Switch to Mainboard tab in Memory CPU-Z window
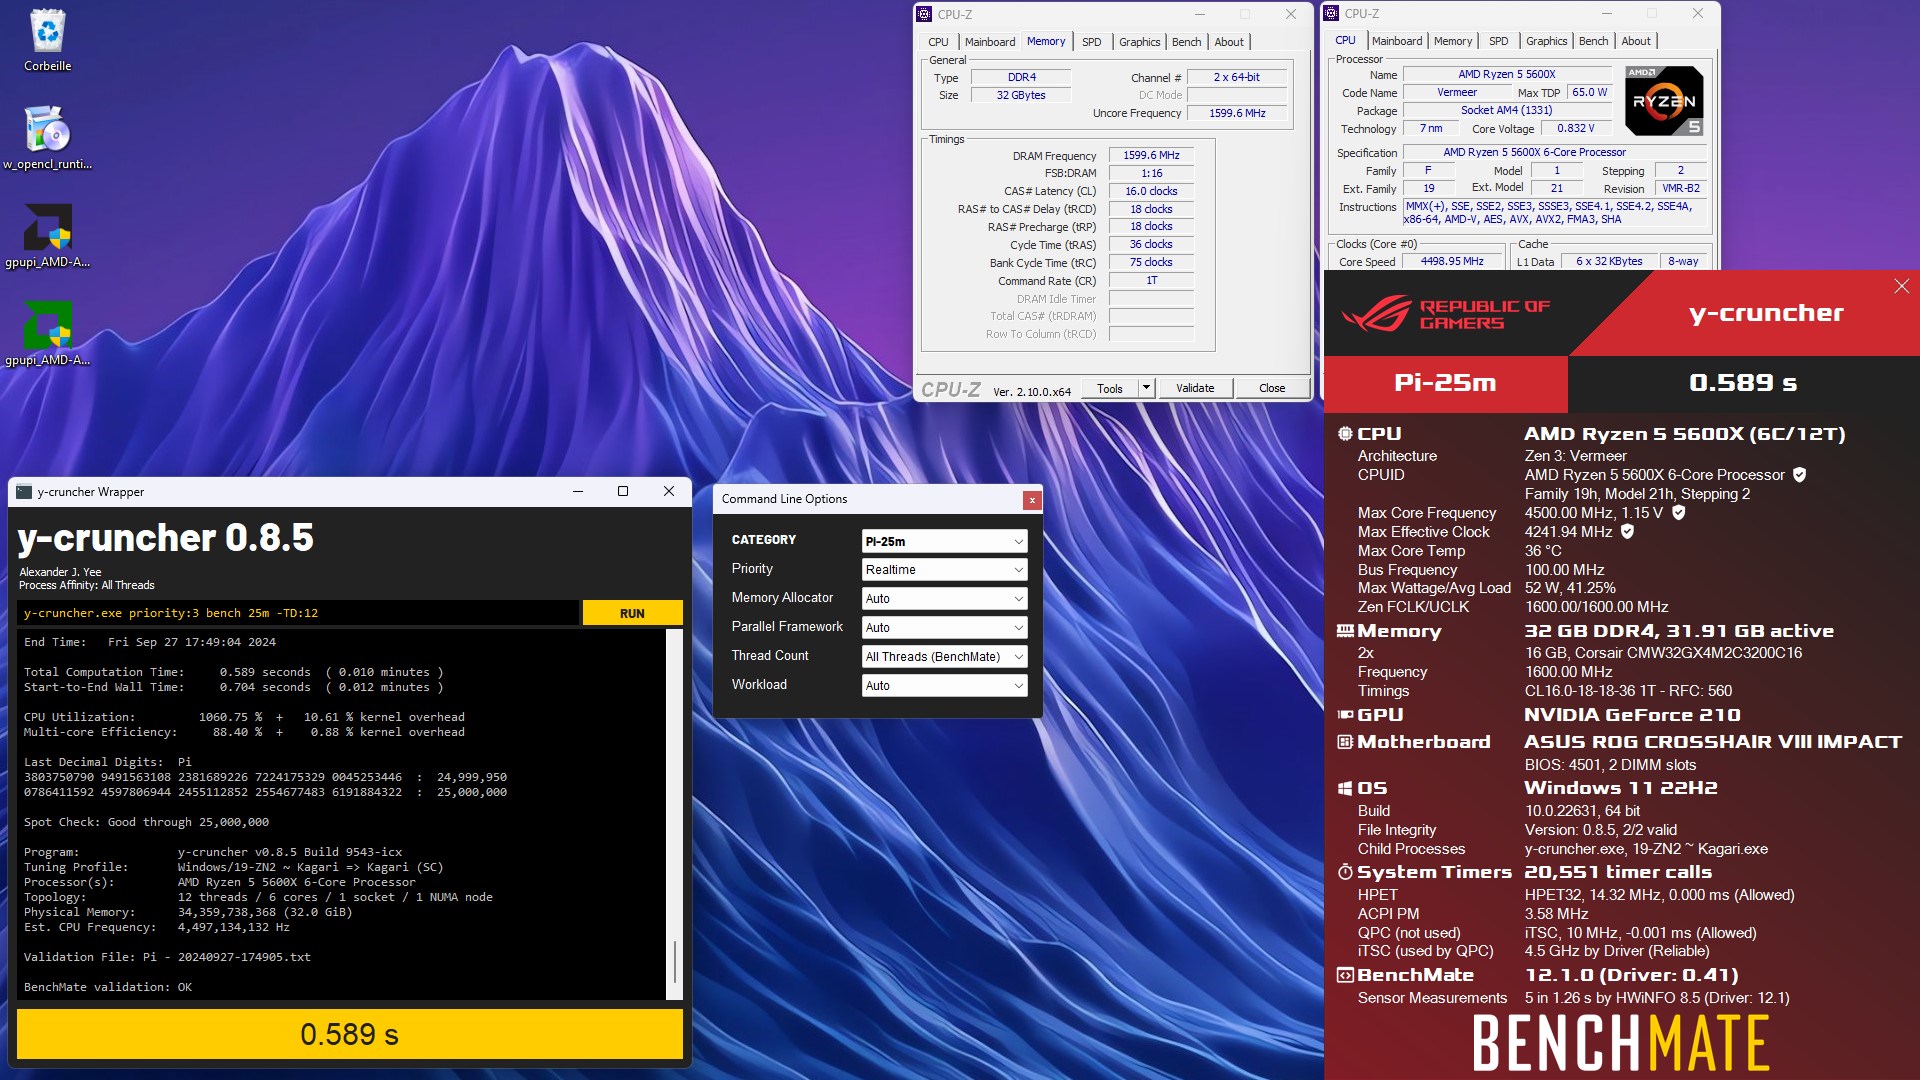The height and width of the screenshot is (1080, 1920). (989, 42)
